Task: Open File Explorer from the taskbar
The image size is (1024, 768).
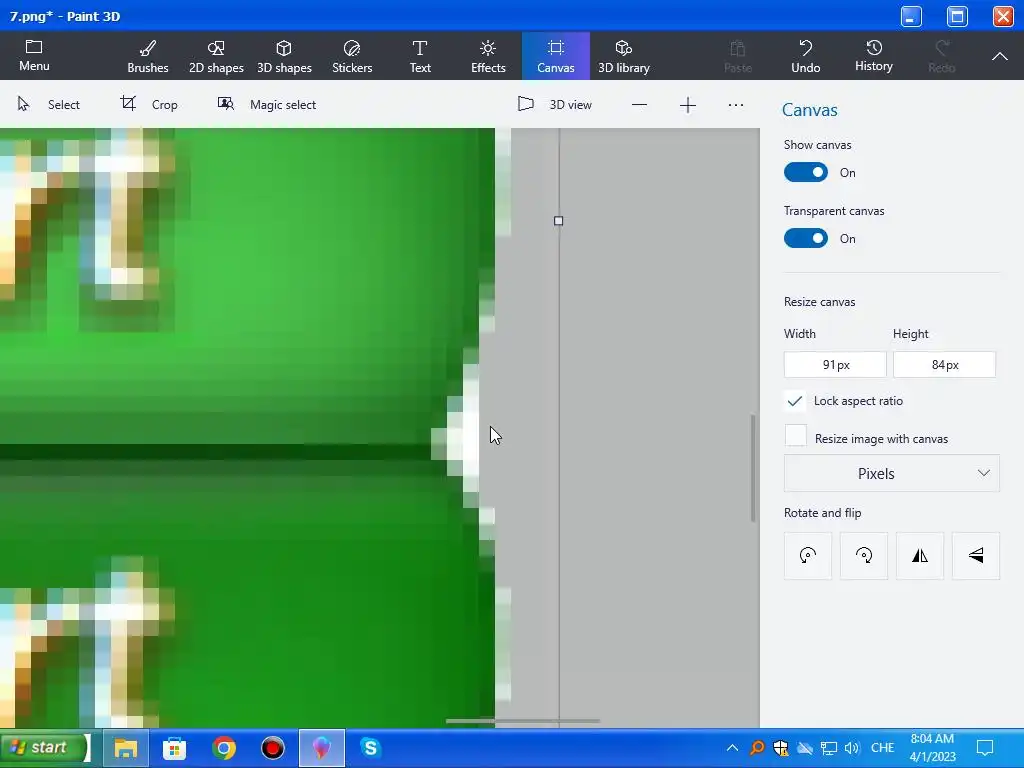Action: pos(125,748)
